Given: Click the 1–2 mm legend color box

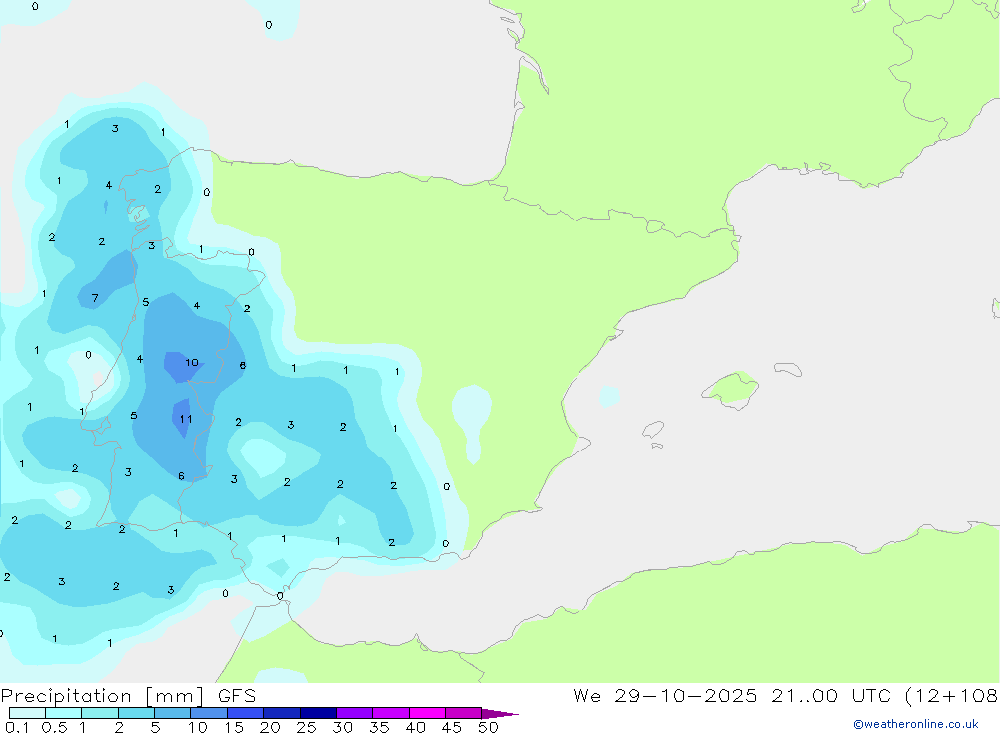Looking at the screenshot, I should pos(100,713).
